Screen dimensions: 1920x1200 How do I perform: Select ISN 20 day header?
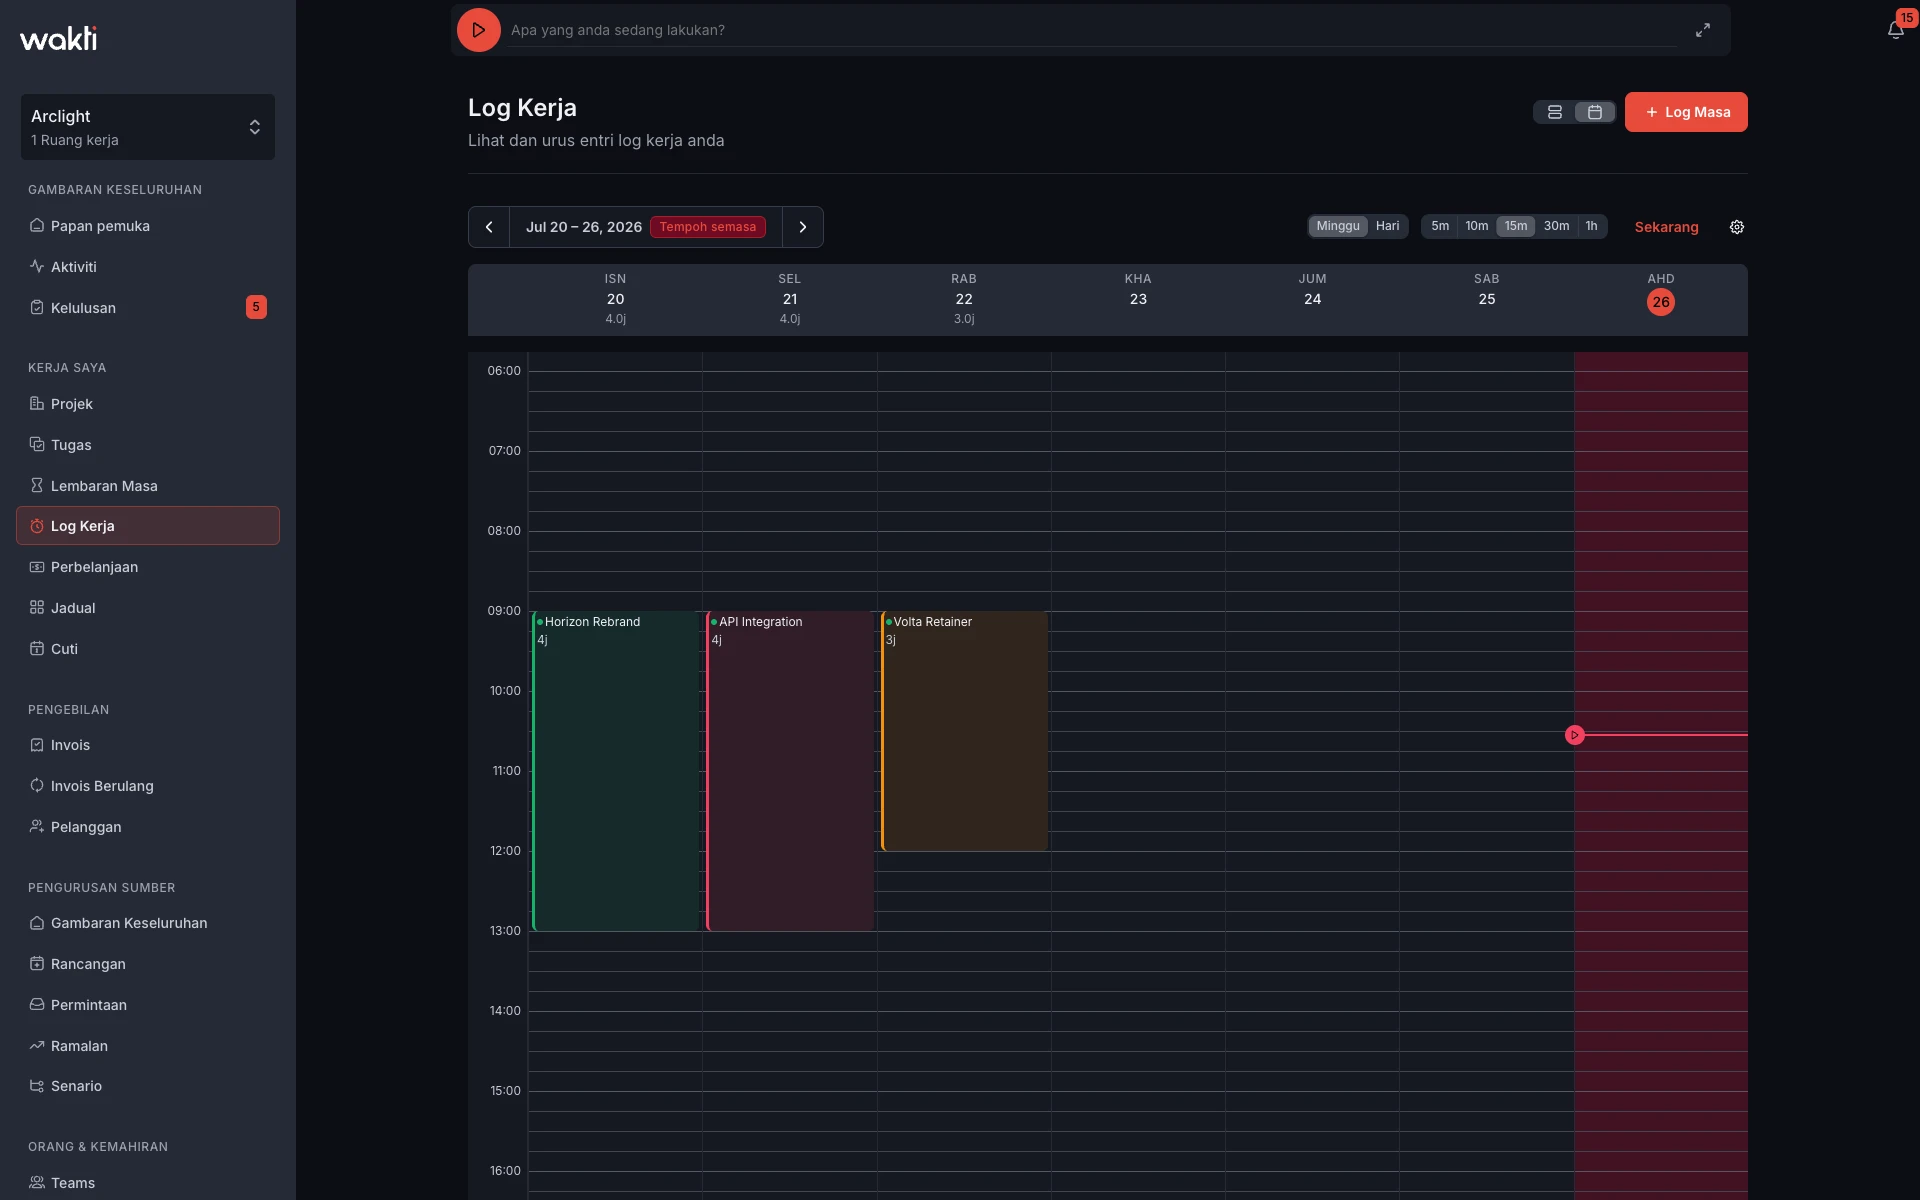click(x=615, y=300)
